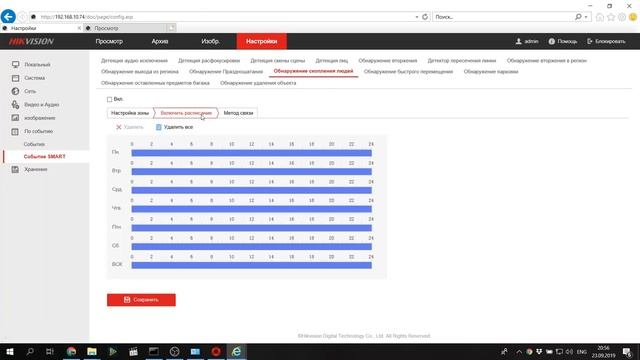Viewport: 640px width, 360px height.
Task: Click the Logout/lock icon in header
Action: (589, 41)
